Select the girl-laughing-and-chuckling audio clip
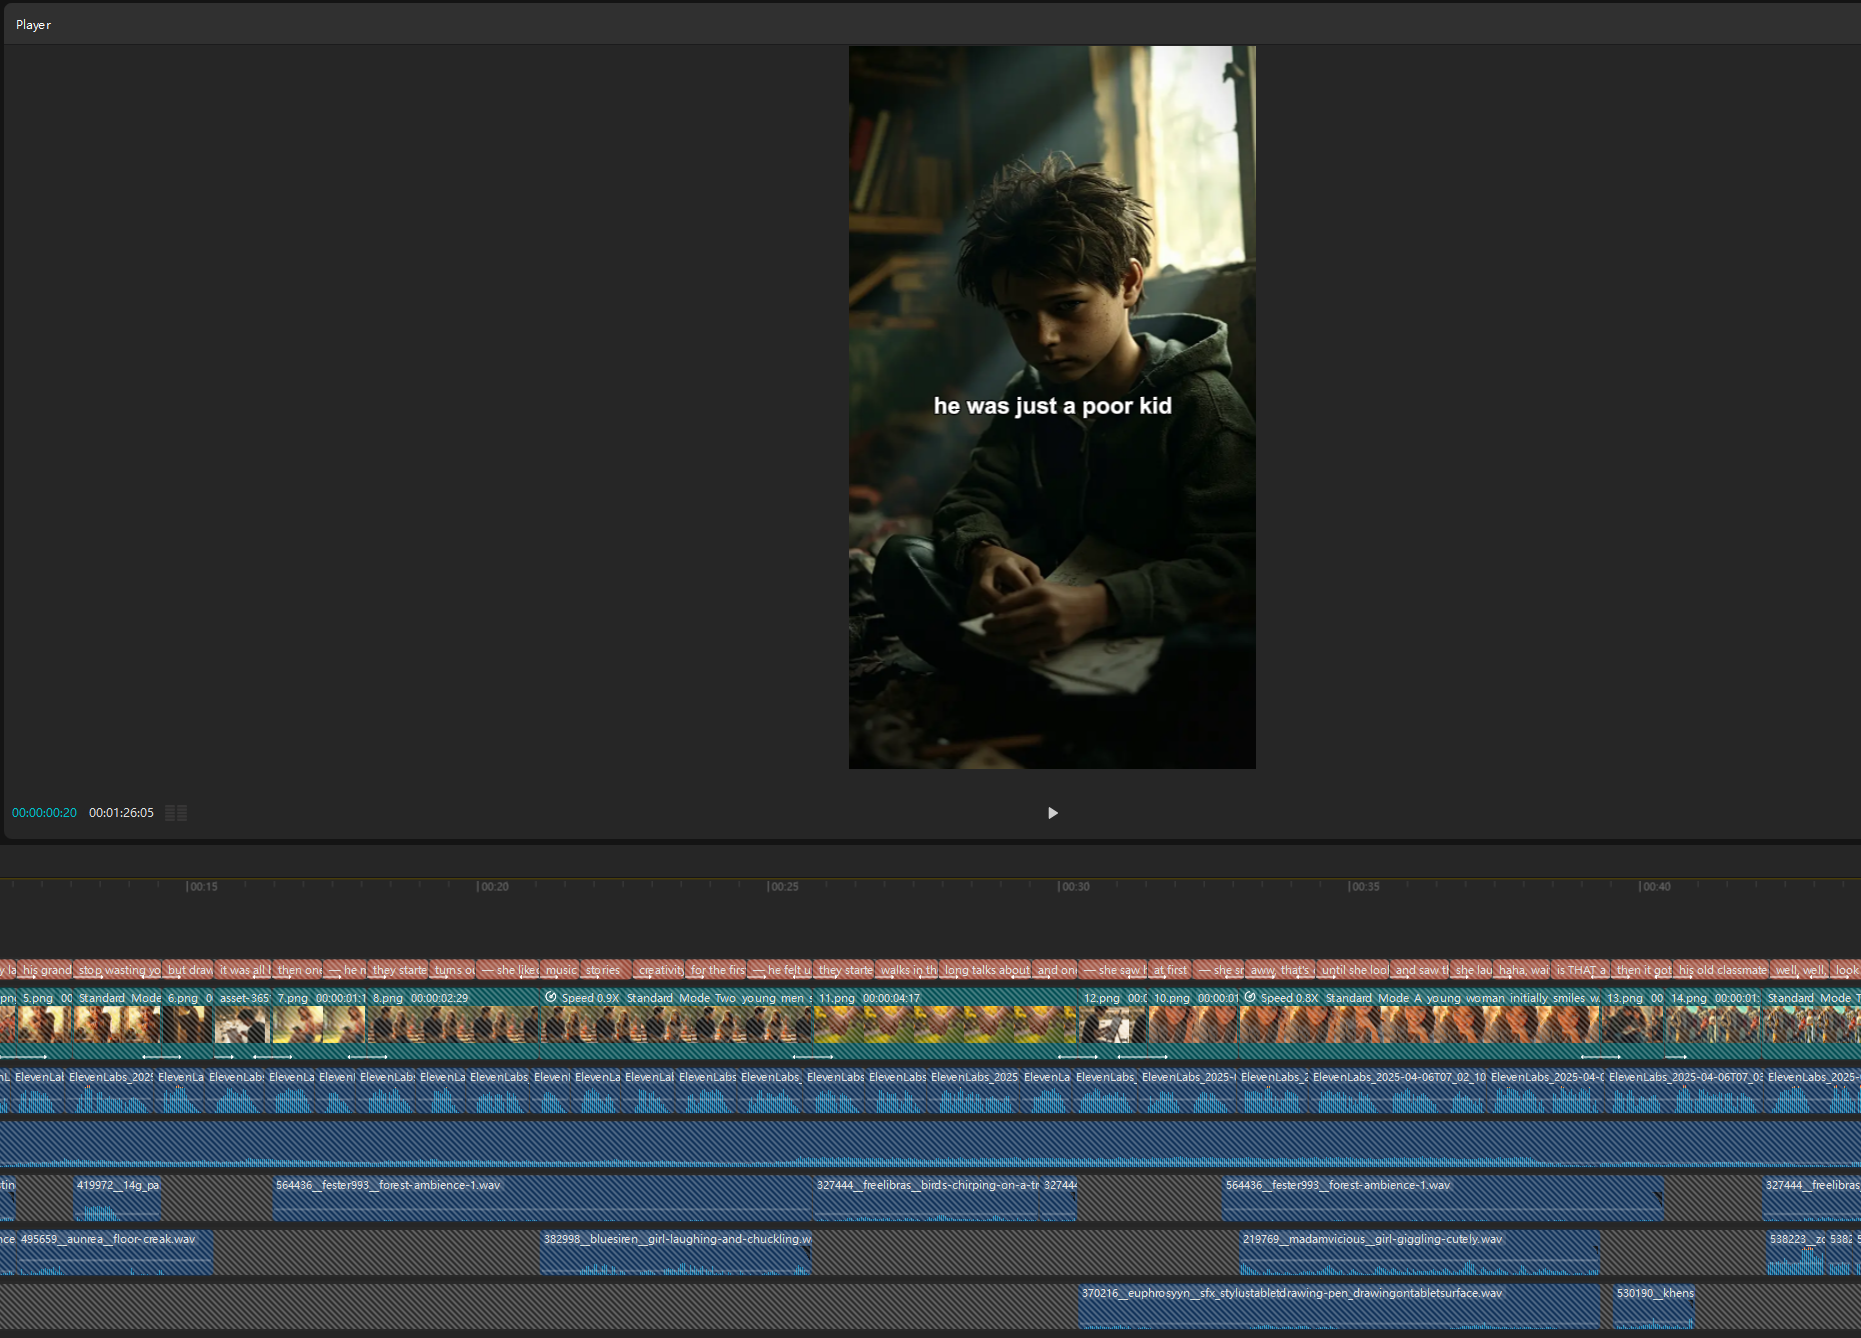The image size is (1861, 1338). (x=676, y=1252)
